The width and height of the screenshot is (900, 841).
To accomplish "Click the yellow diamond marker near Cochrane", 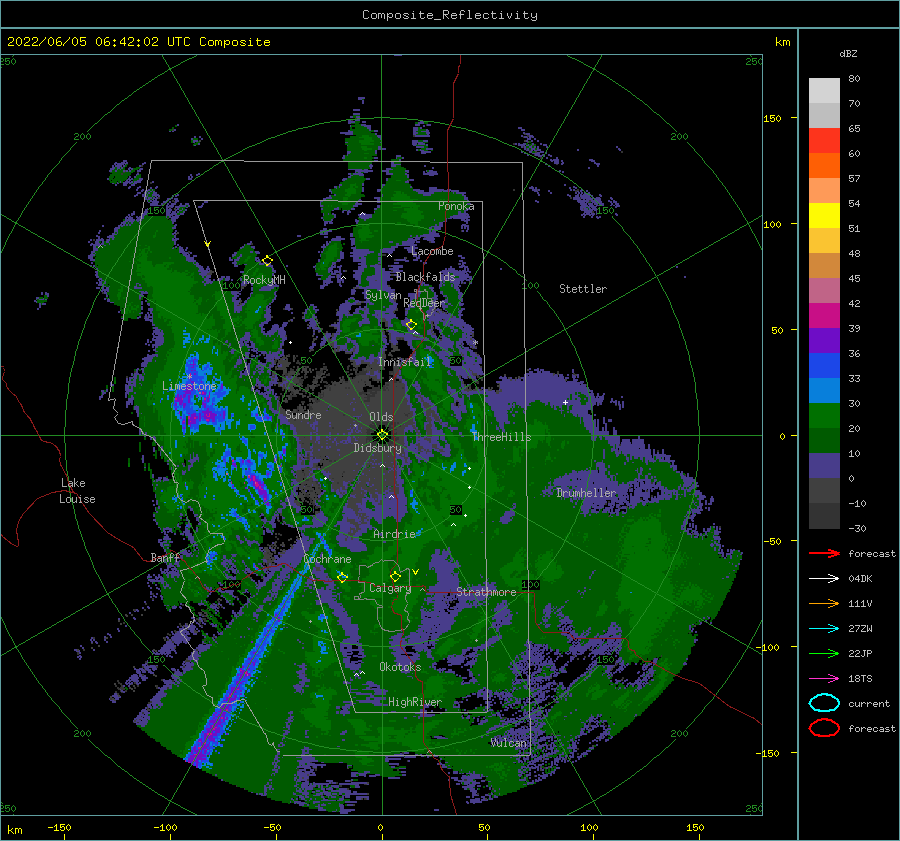I will (x=342, y=577).
